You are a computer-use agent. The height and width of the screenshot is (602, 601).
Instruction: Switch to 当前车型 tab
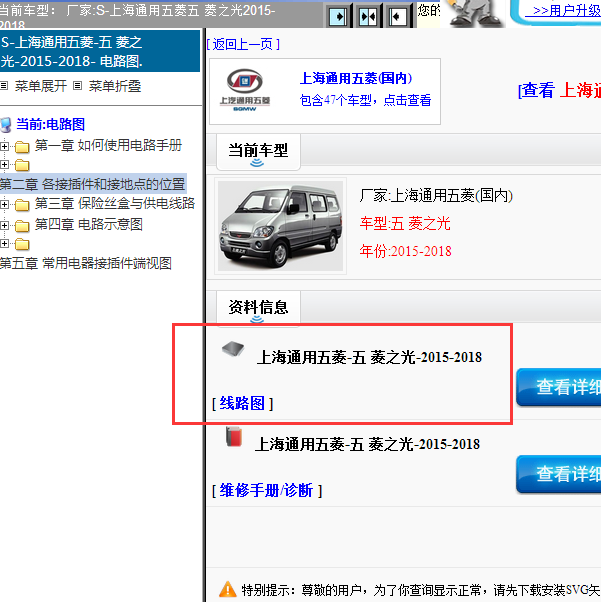(x=258, y=151)
